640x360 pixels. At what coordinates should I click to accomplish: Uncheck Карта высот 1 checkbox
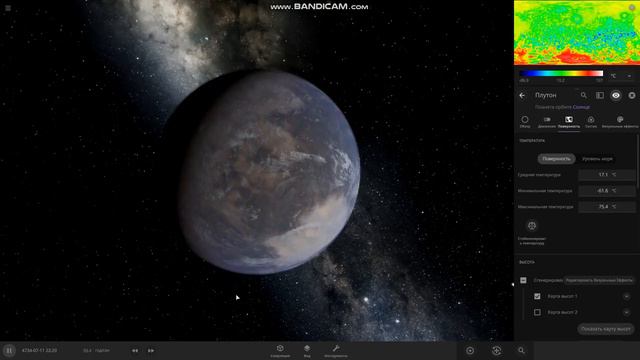(x=537, y=296)
